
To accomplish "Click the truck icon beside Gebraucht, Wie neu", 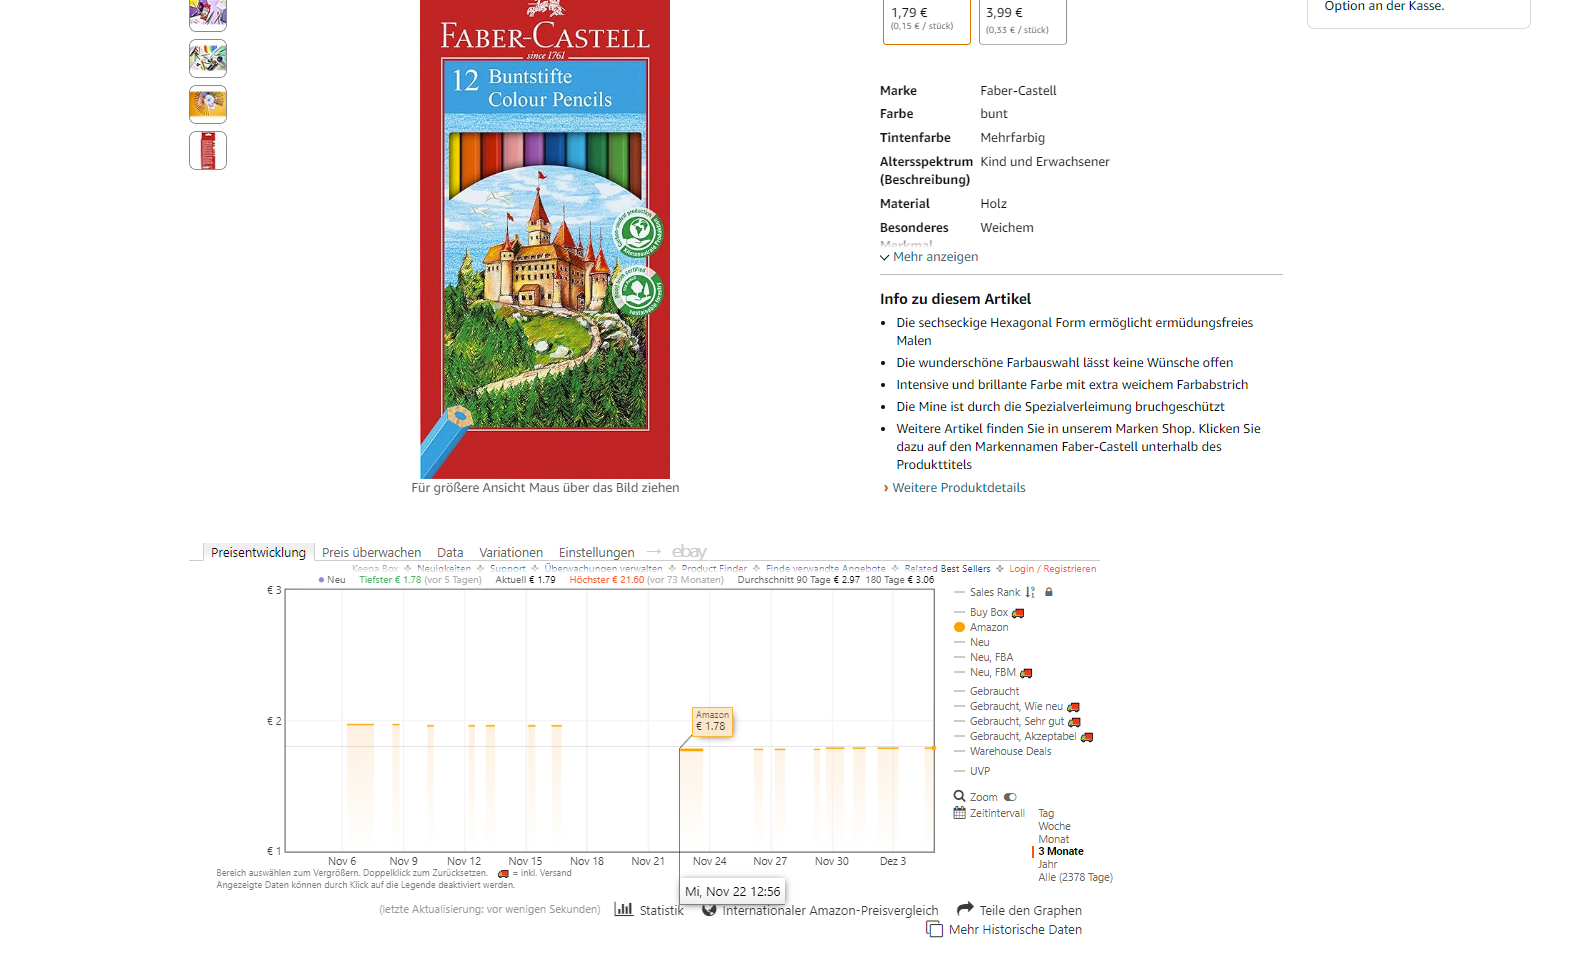I will pyautogui.click(x=1073, y=707).
